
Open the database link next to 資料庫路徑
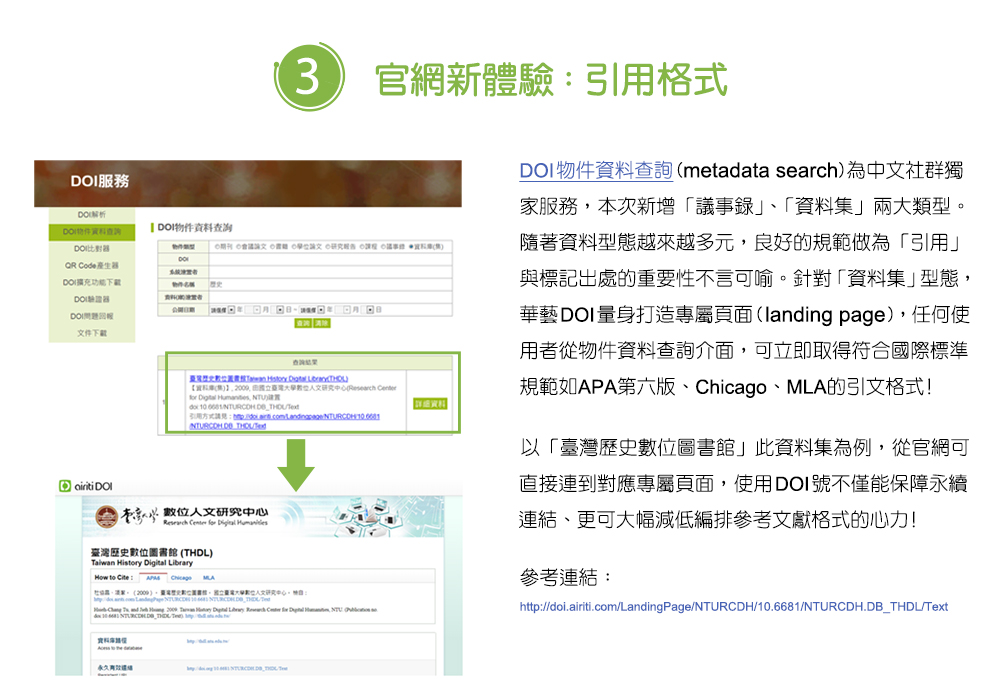[x=207, y=641]
